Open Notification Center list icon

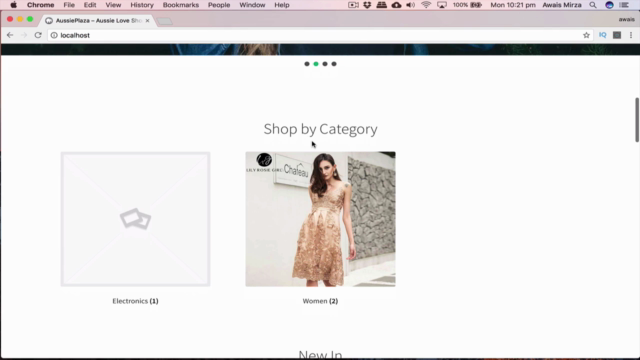click(x=624, y=5)
